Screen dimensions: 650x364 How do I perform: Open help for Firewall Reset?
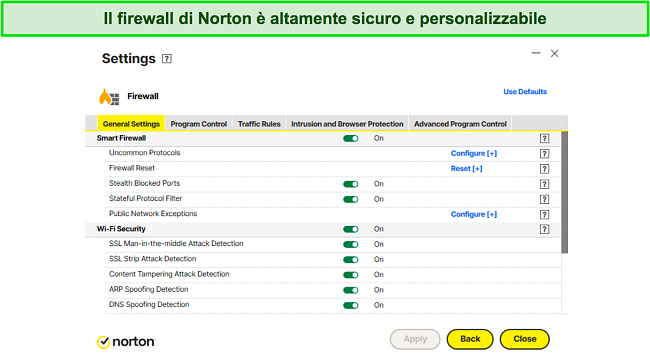(x=544, y=169)
